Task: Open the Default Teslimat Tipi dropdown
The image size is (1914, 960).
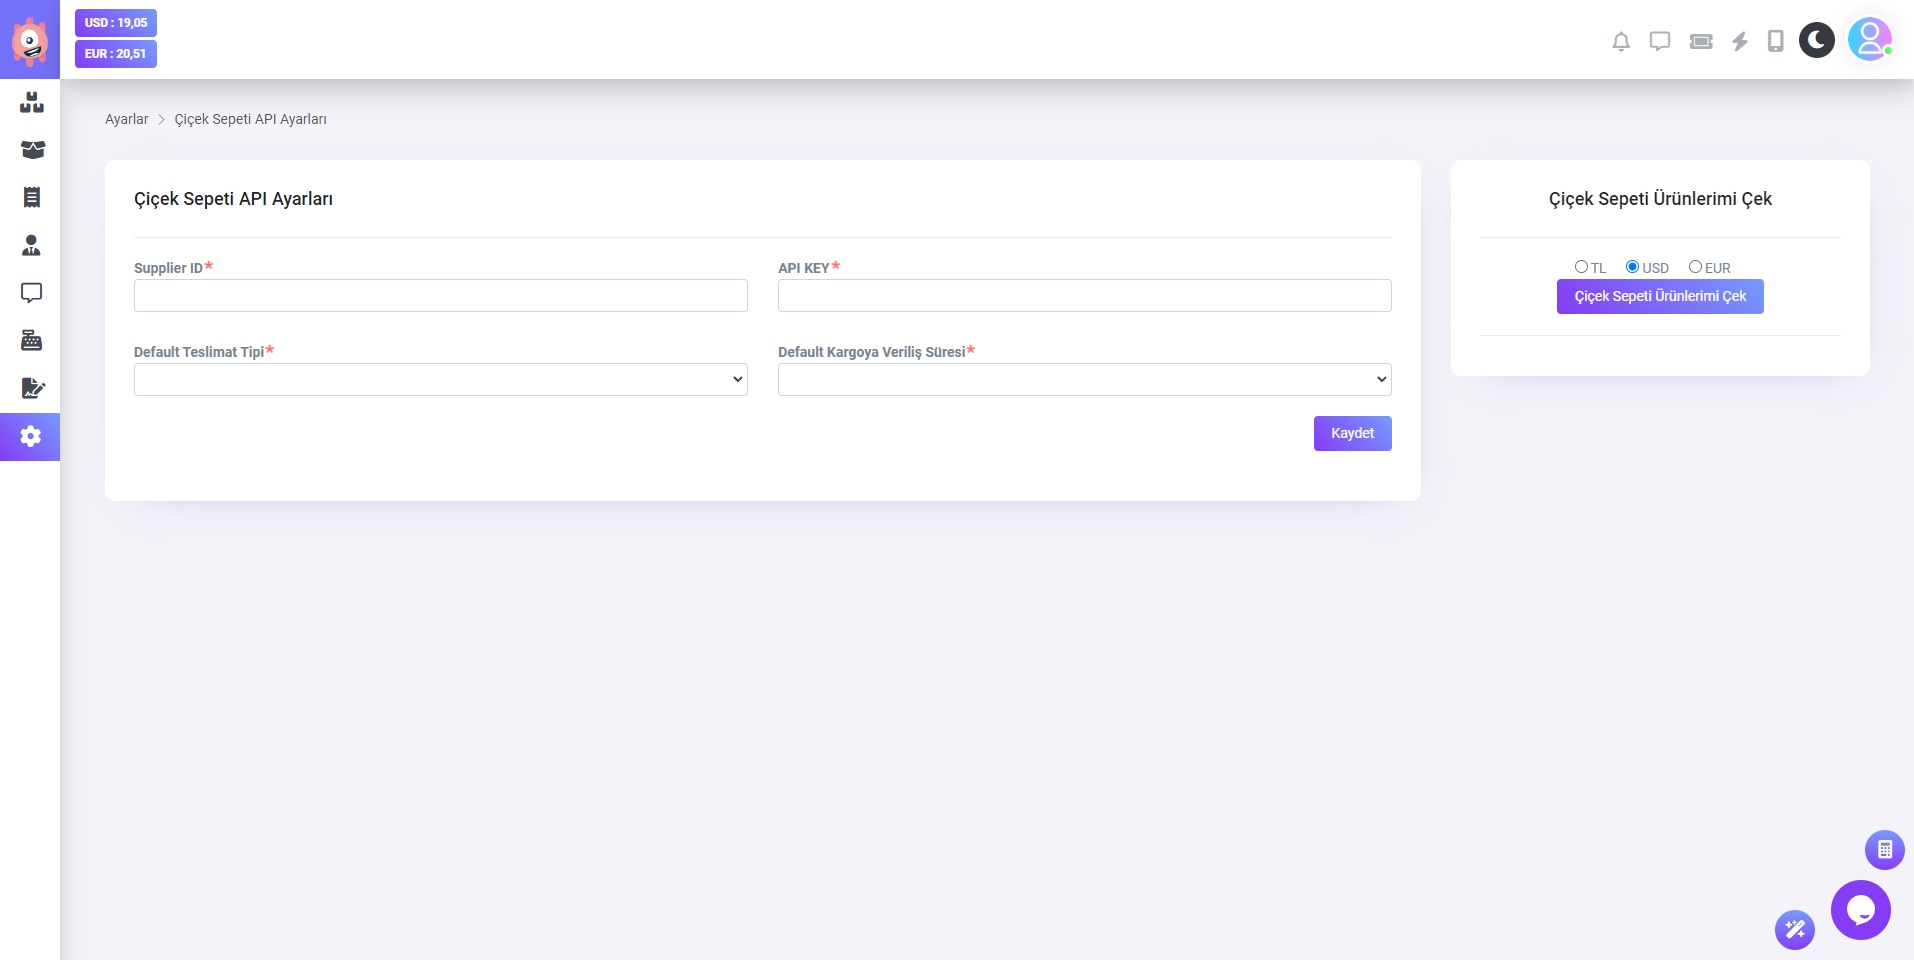Action: click(440, 380)
